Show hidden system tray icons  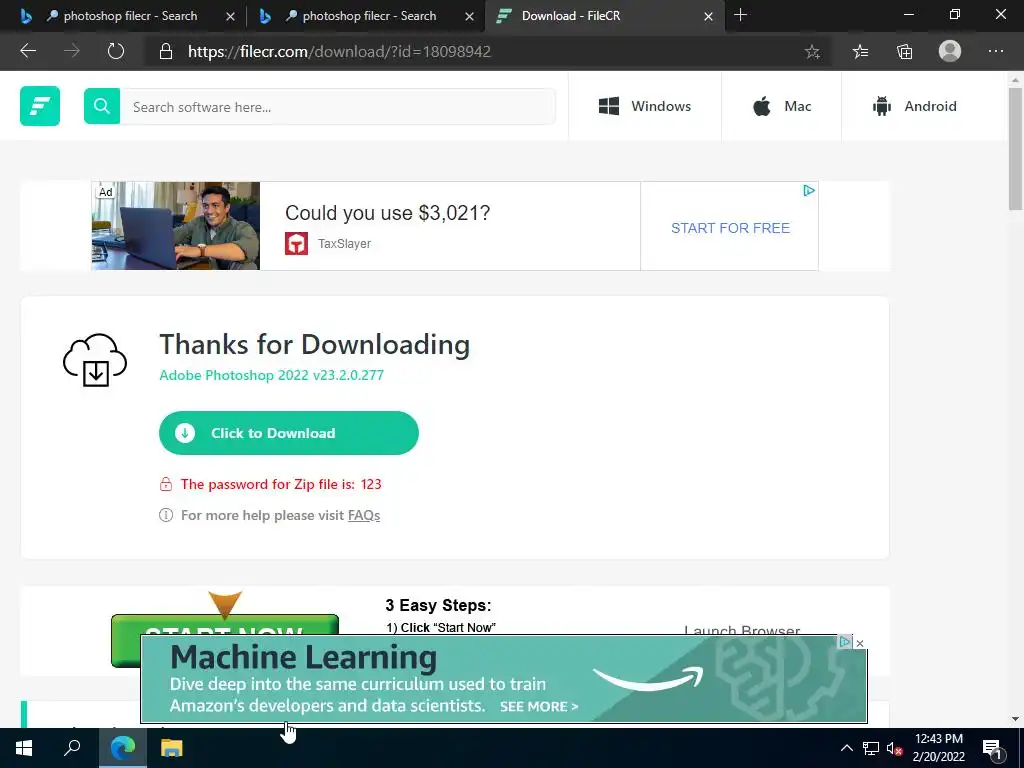coord(846,748)
